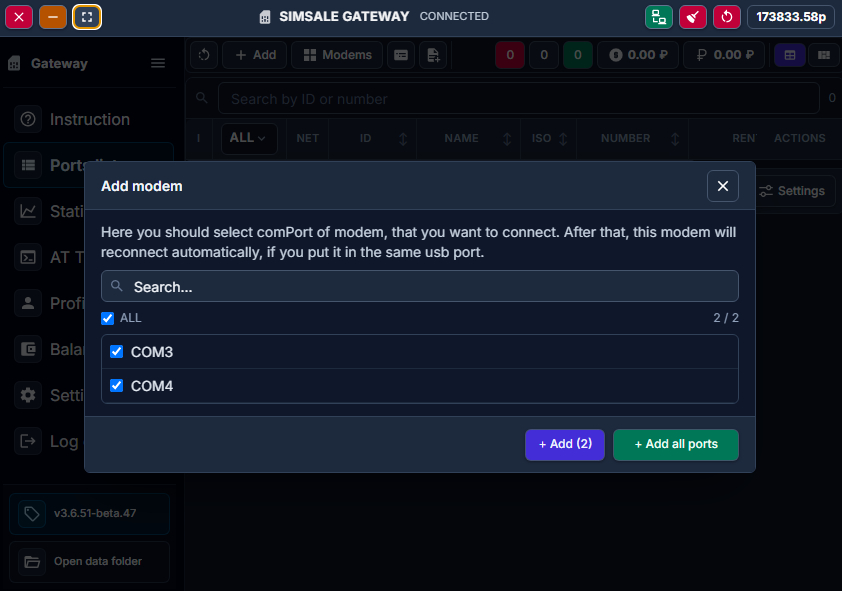Uncheck the ALL checkbox
This screenshot has width=842, height=591.
pos(107,318)
